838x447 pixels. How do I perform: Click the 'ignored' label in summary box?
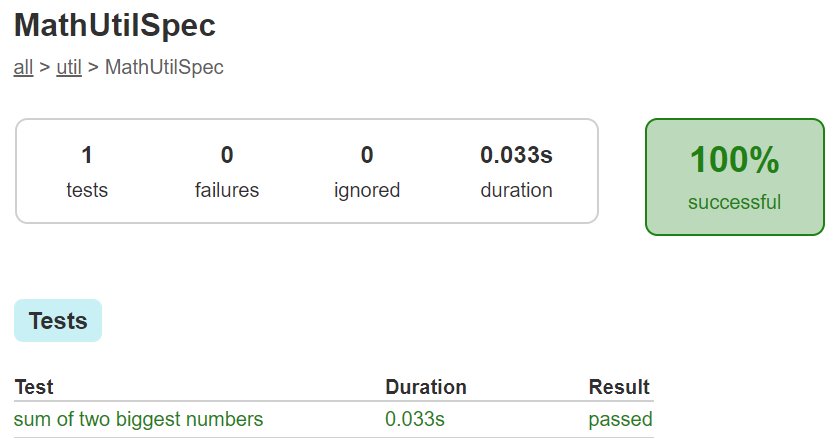pos(367,190)
